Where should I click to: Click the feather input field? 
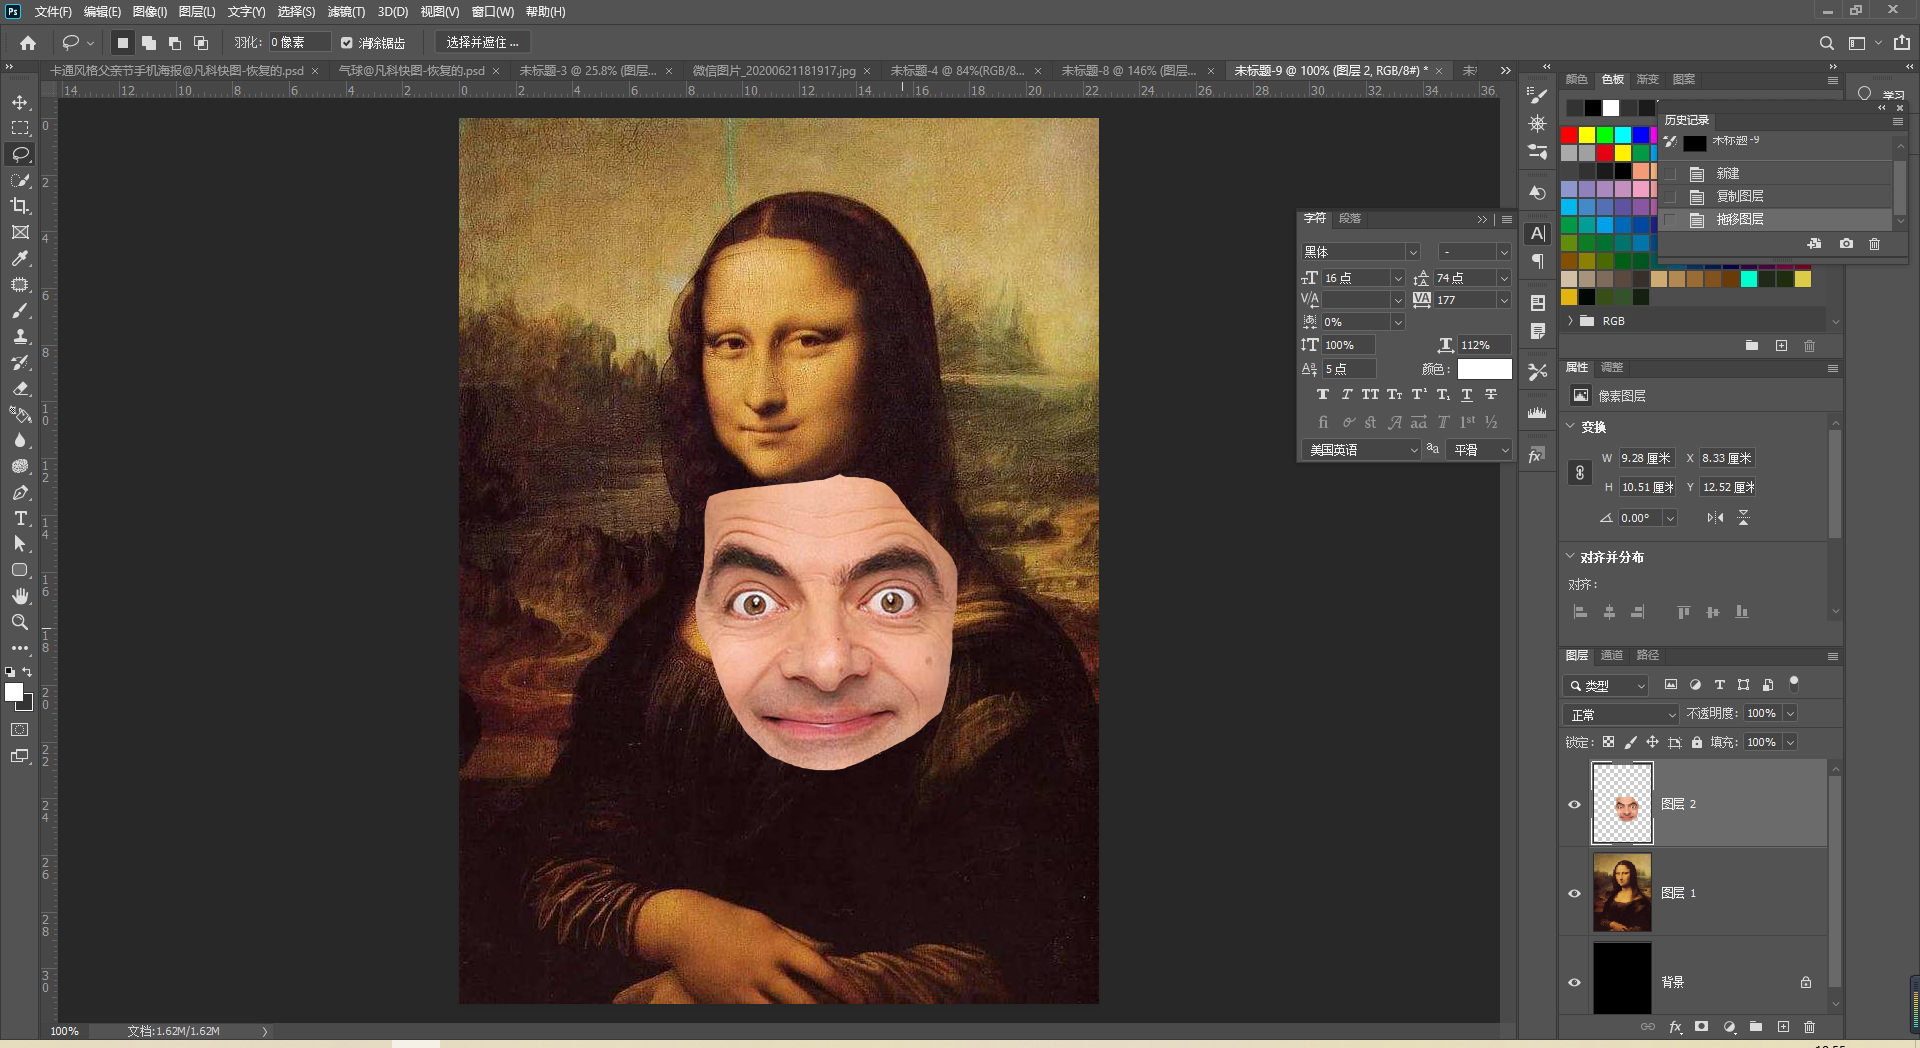click(x=299, y=43)
